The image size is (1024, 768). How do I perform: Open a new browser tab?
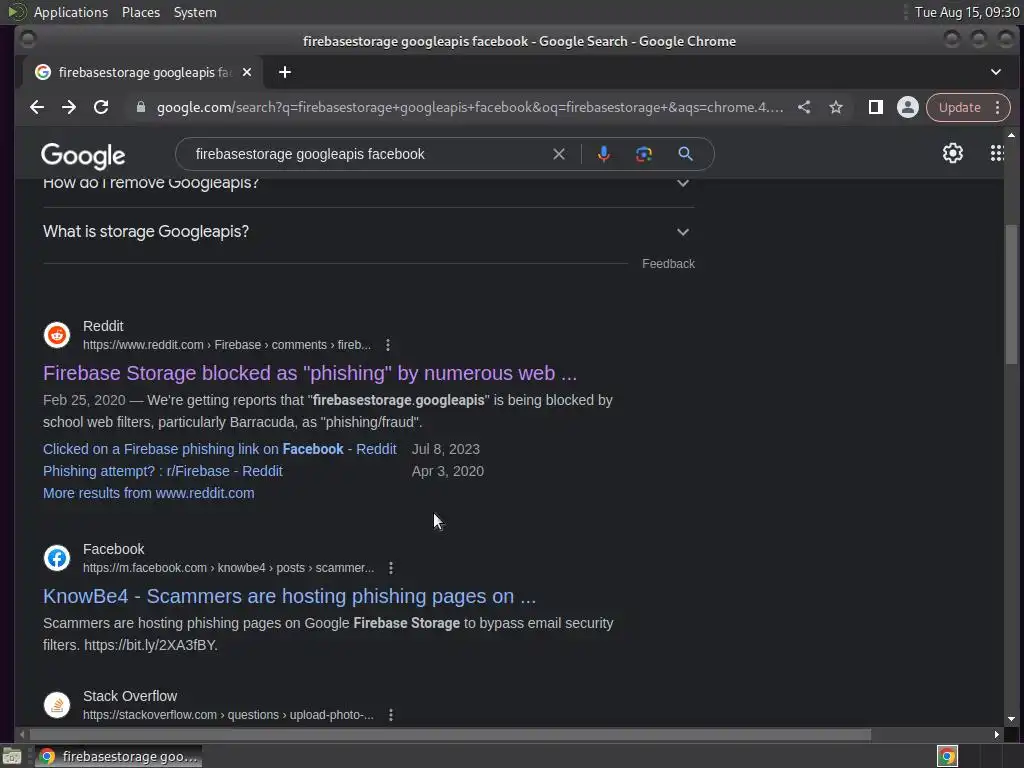(285, 72)
